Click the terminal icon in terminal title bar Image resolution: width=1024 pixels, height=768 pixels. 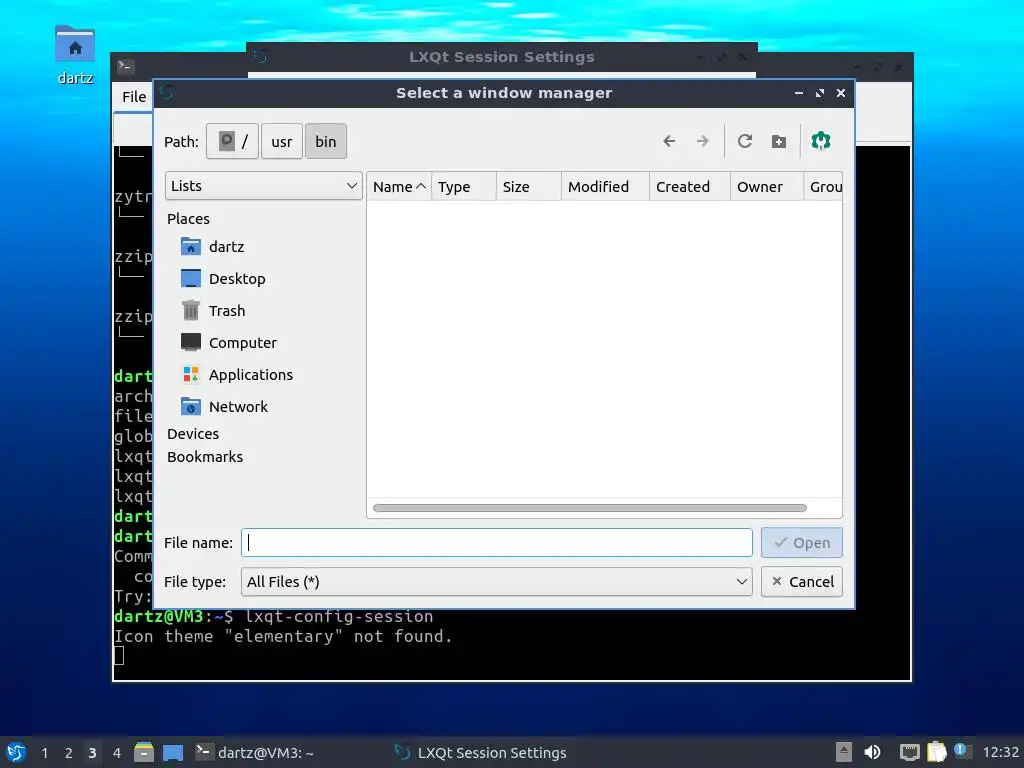(125, 66)
